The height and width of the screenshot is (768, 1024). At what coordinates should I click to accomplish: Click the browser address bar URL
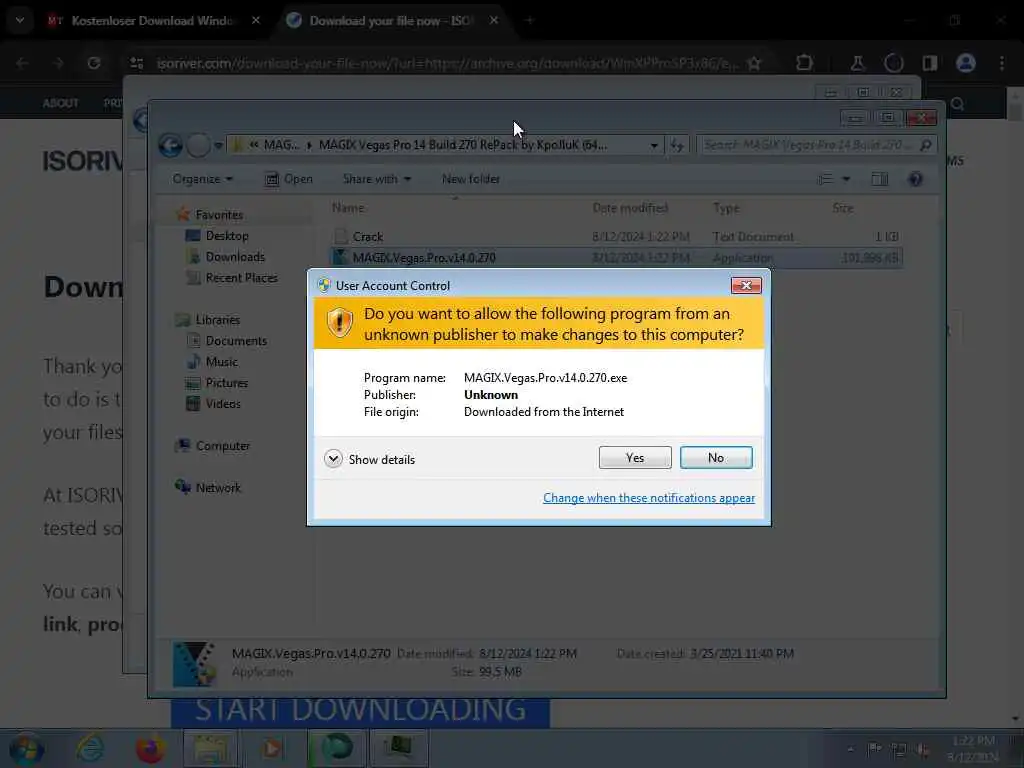tap(447, 63)
